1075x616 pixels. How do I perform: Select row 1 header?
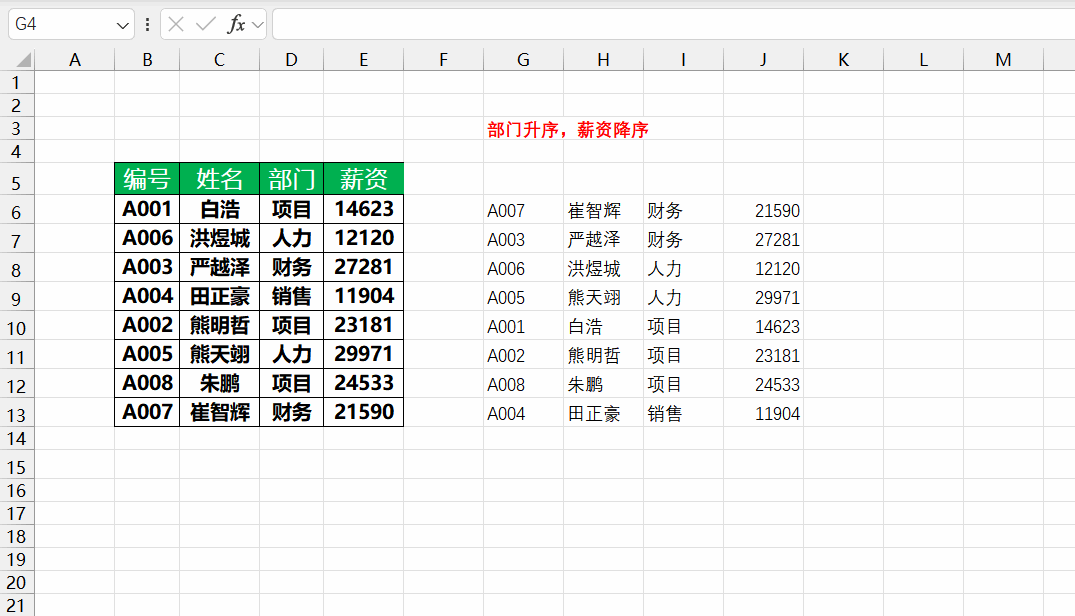tap(16, 83)
